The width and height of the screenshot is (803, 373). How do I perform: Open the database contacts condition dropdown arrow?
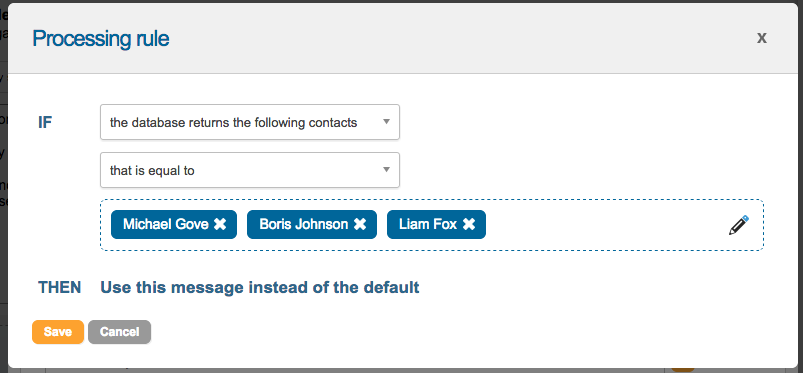(x=387, y=122)
